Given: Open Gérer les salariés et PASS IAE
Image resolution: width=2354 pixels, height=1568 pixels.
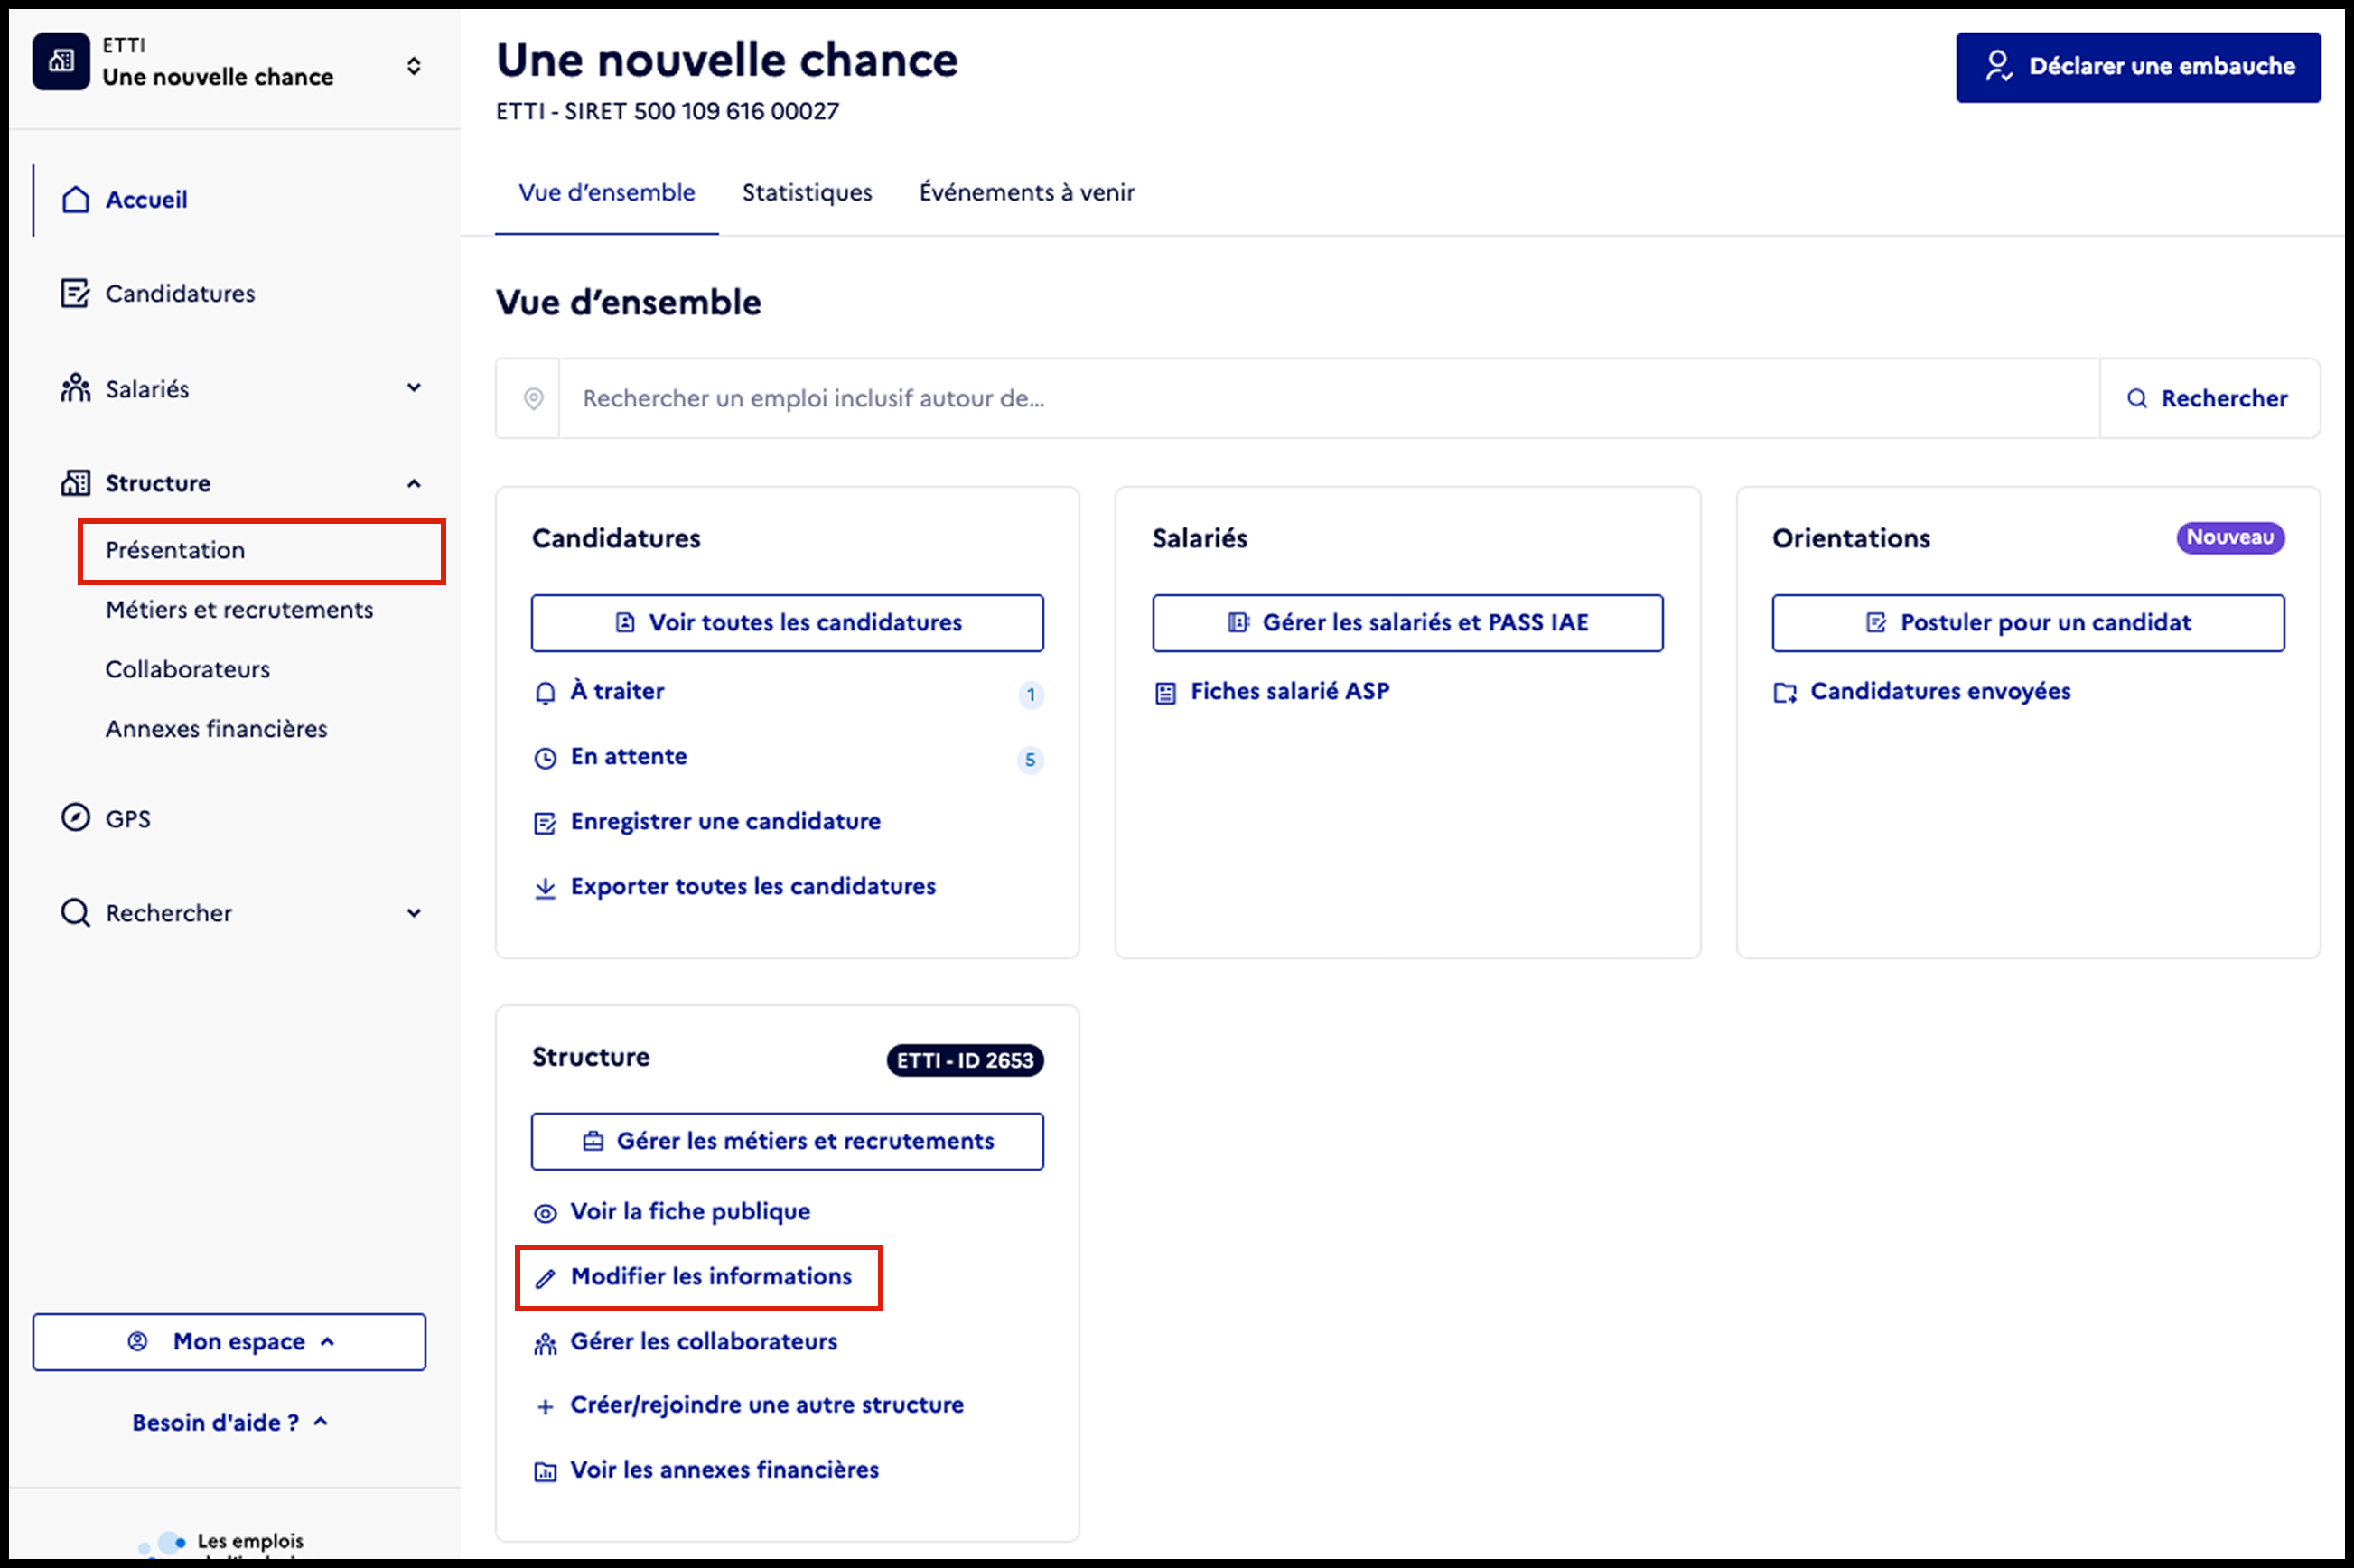Looking at the screenshot, I should click(1407, 622).
